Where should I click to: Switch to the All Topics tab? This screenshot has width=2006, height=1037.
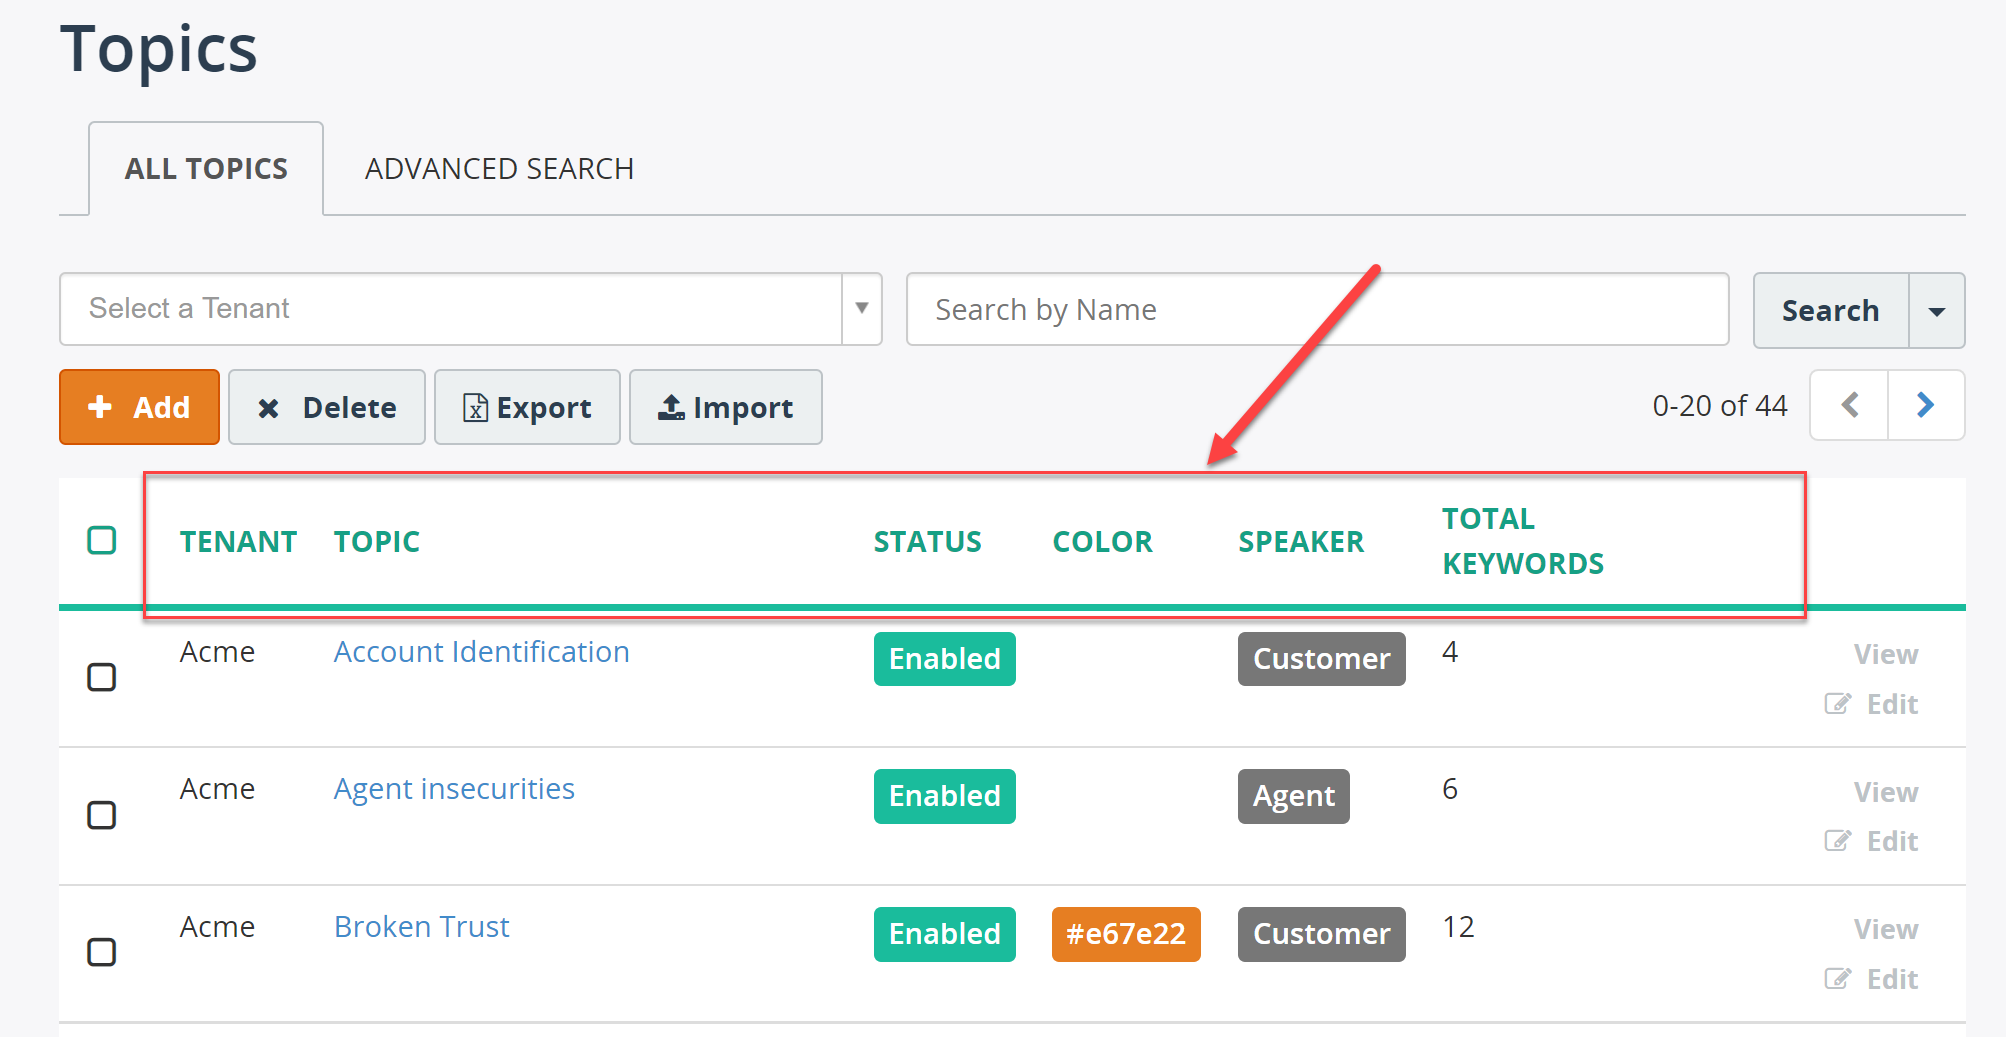206,168
